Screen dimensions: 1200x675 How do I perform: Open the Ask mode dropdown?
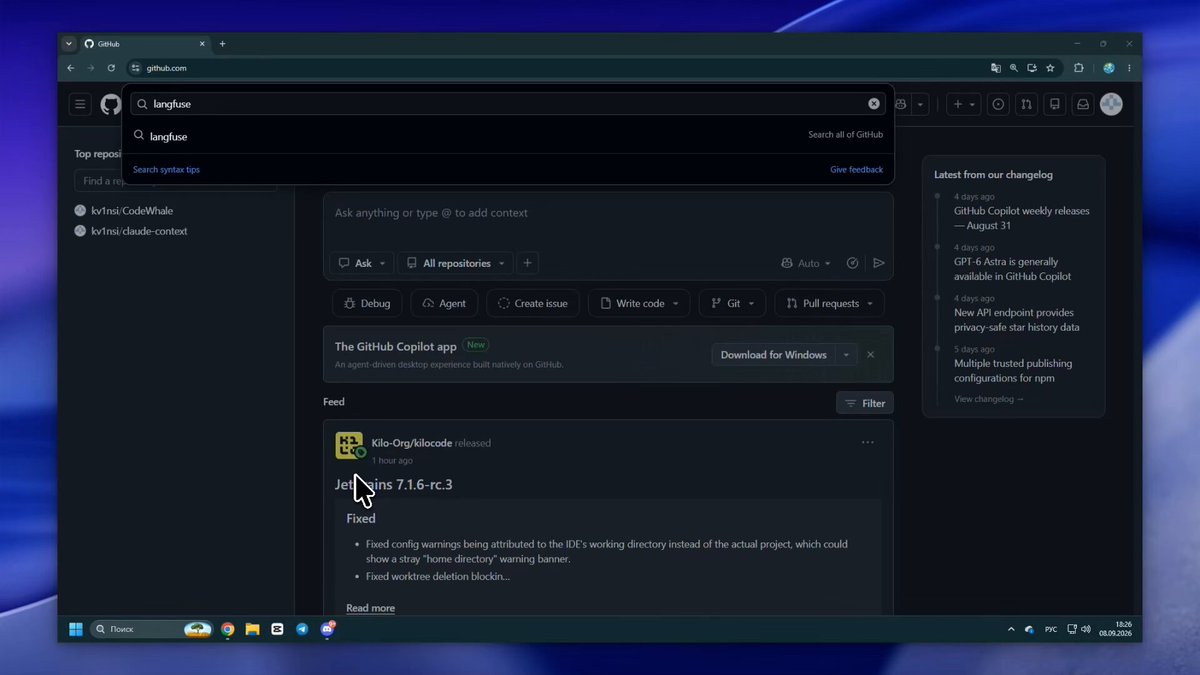tap(361, 263)
